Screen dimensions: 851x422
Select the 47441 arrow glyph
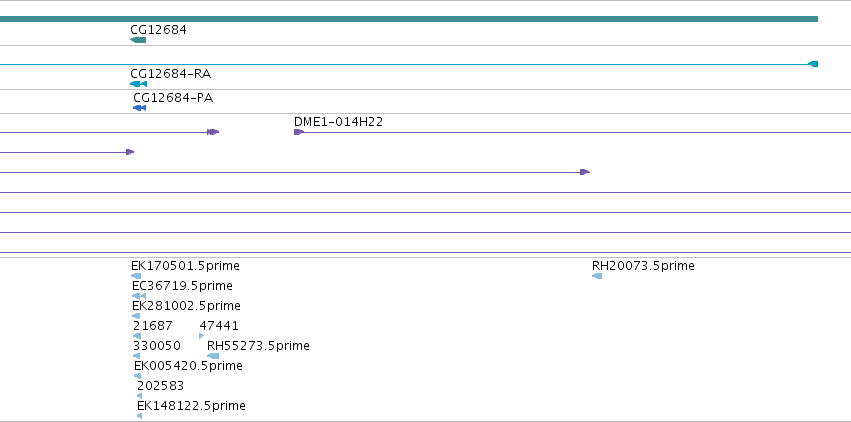(x=202, y=336)
